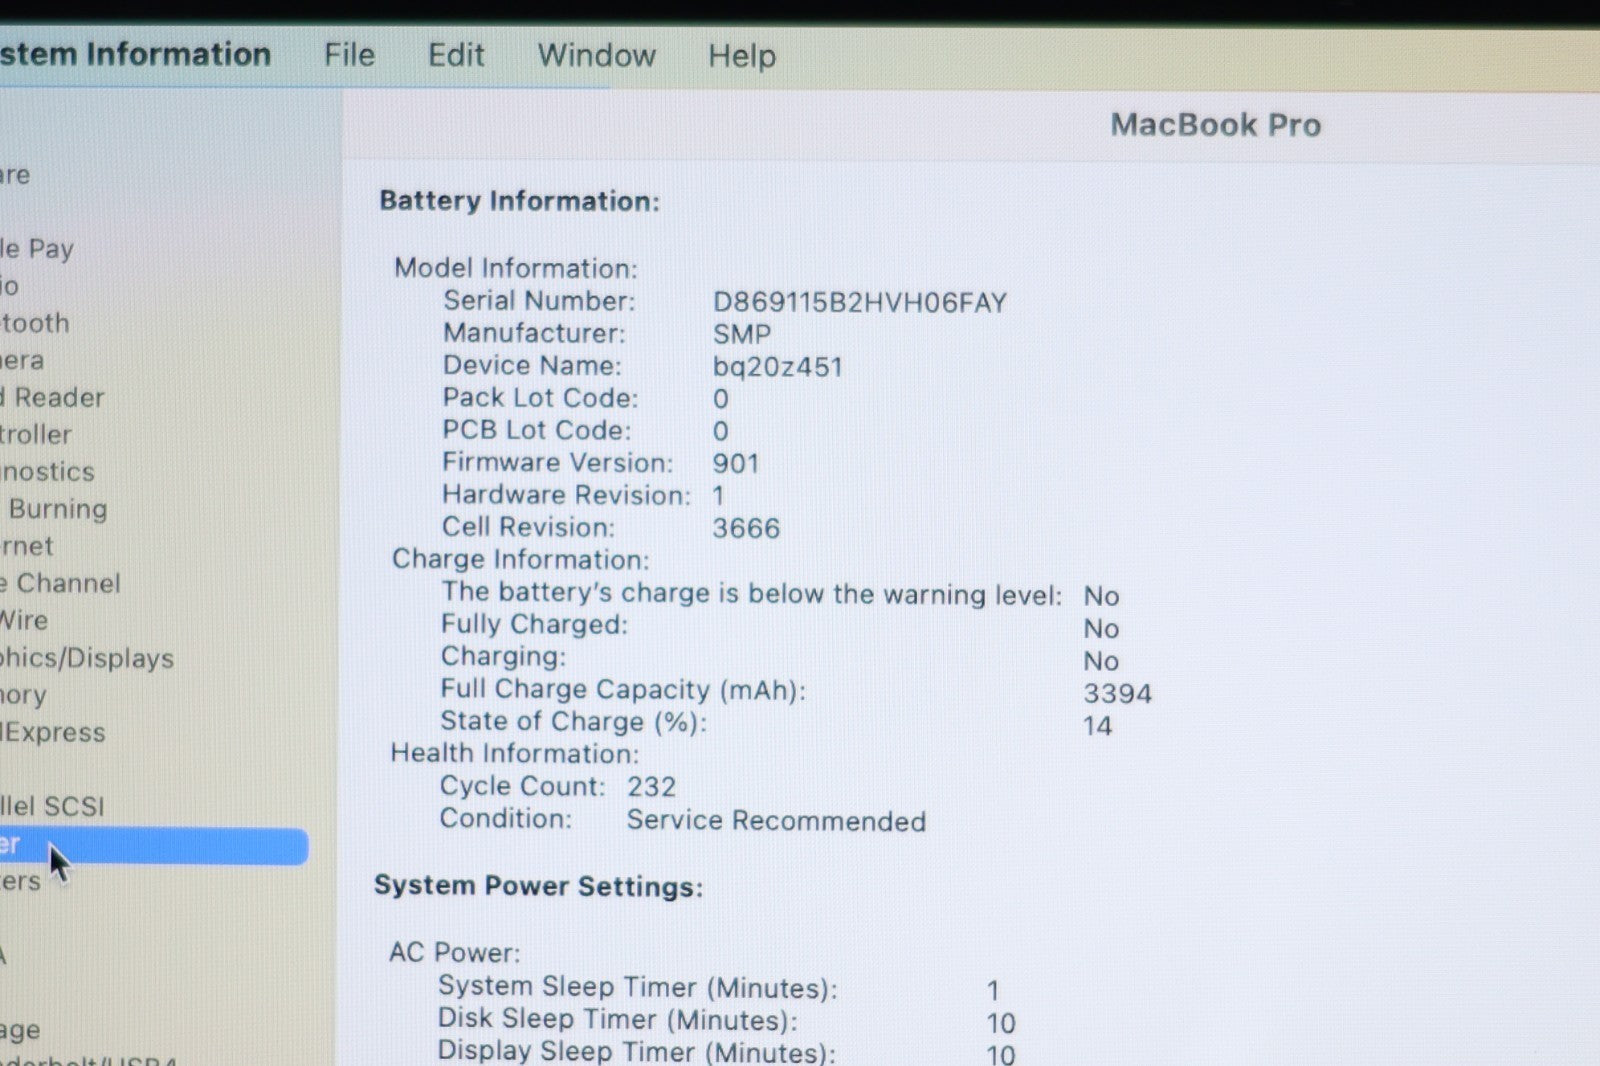The image size is (1600, 1066).
Task: Click the Model Information label
Action: (515, 268)
